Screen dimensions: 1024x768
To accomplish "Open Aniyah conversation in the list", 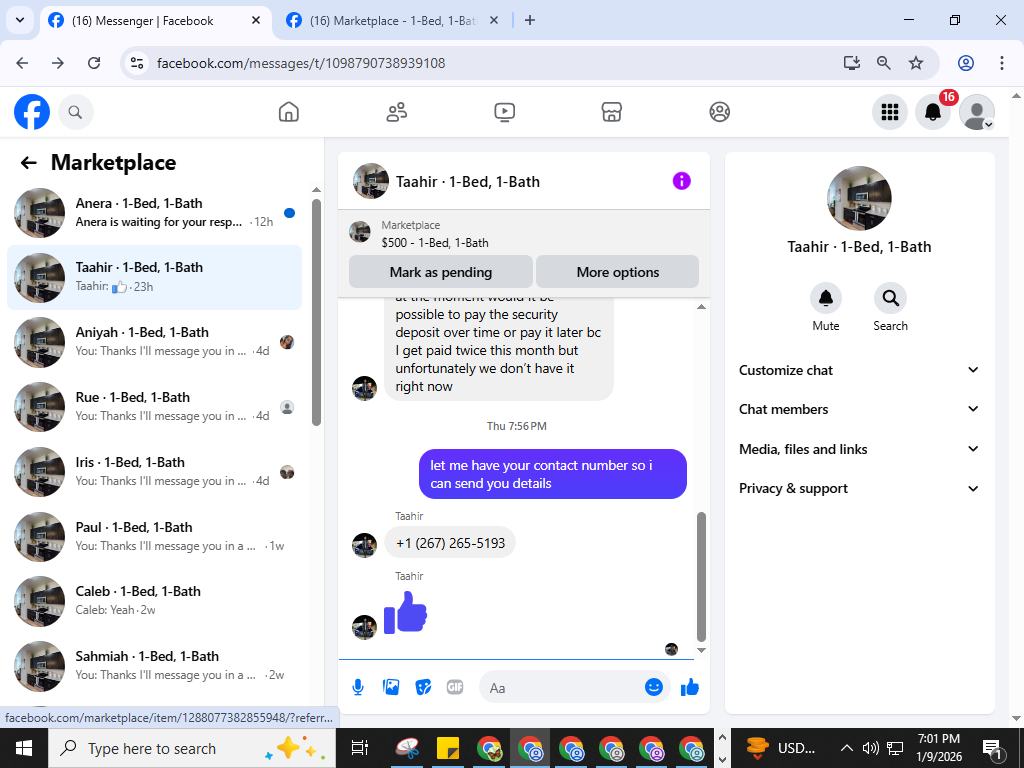I will 155,342.
